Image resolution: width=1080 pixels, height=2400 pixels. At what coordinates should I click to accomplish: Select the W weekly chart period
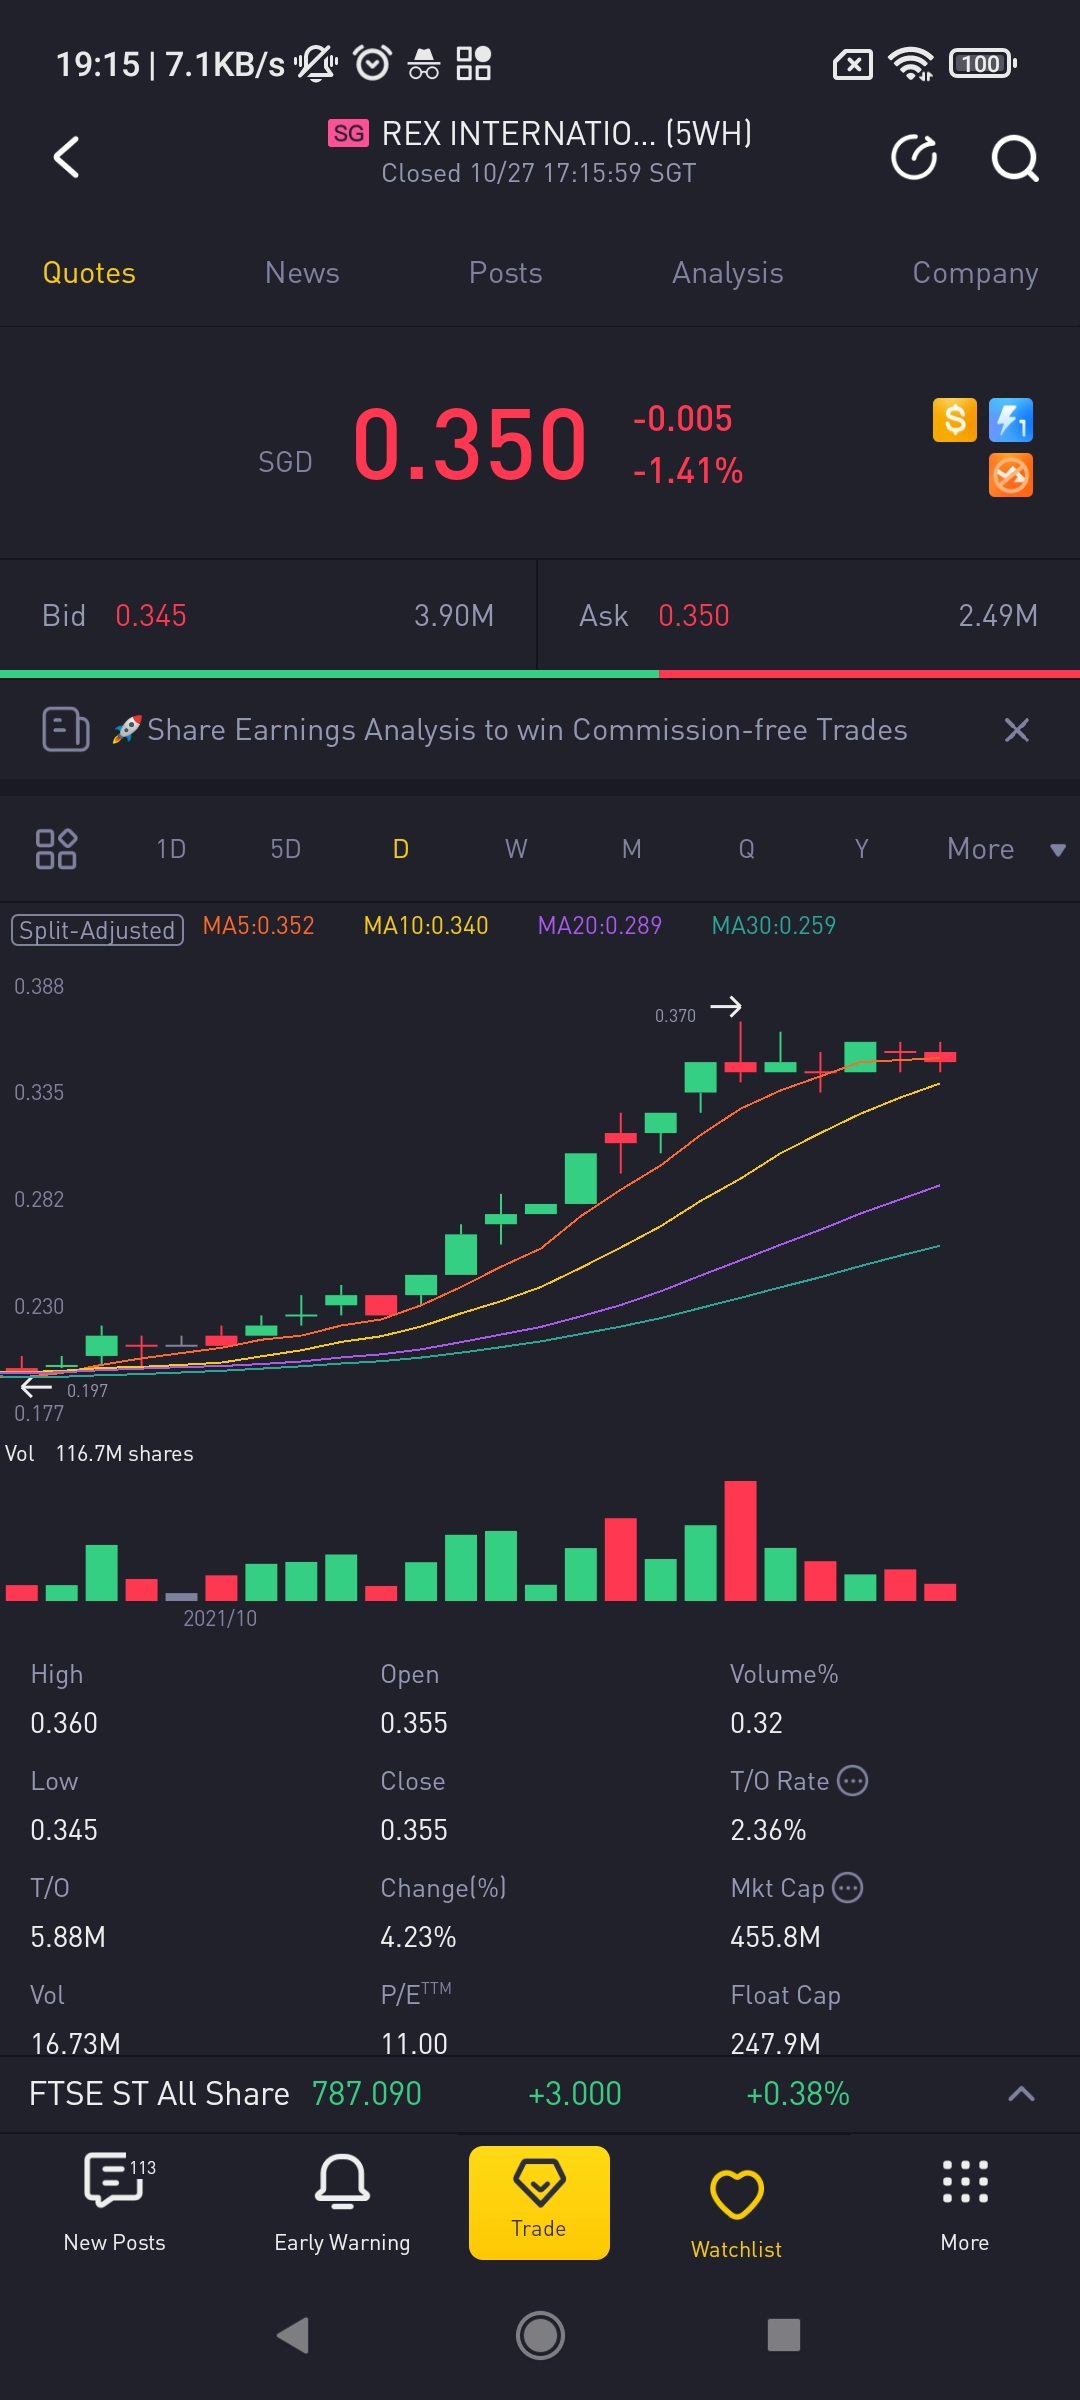[x=516, y=849]
